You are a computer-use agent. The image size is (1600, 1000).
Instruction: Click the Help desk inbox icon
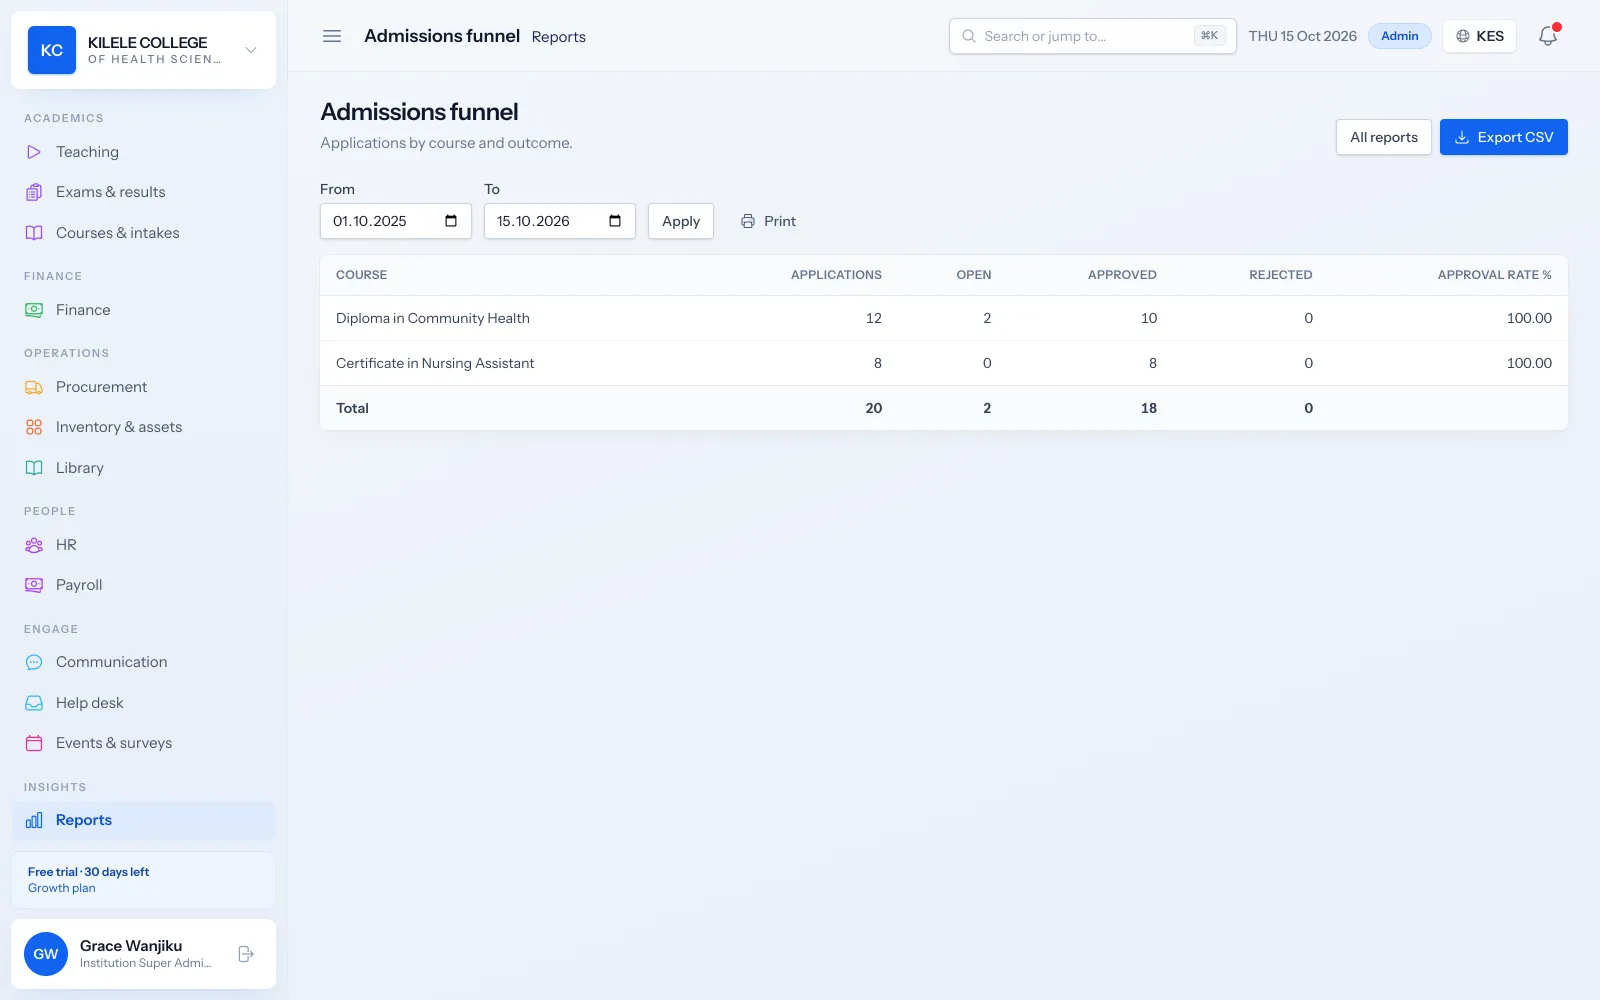coord(34,703)
